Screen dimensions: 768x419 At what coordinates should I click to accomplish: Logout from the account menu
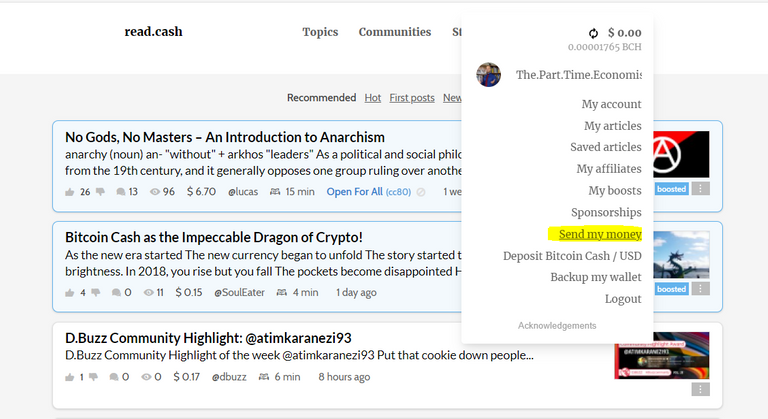coord(623,299)
